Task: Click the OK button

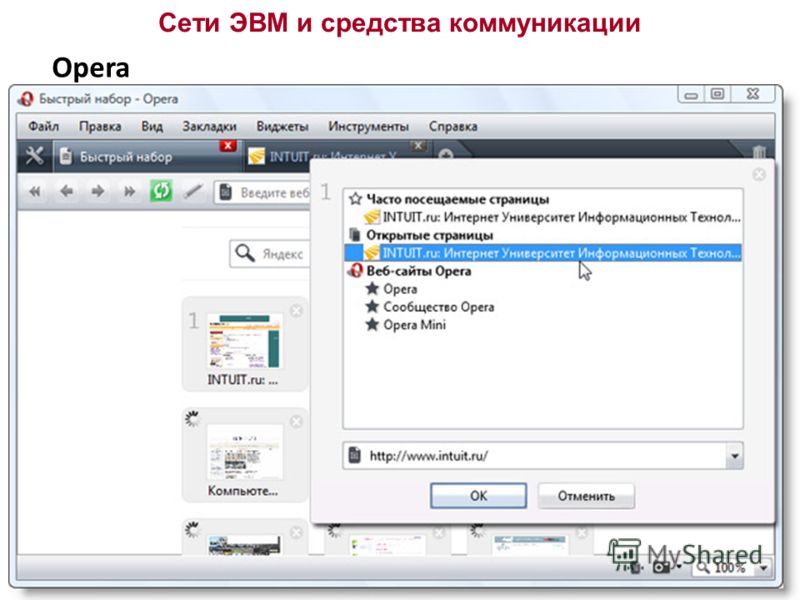Action: click(478, 495)
